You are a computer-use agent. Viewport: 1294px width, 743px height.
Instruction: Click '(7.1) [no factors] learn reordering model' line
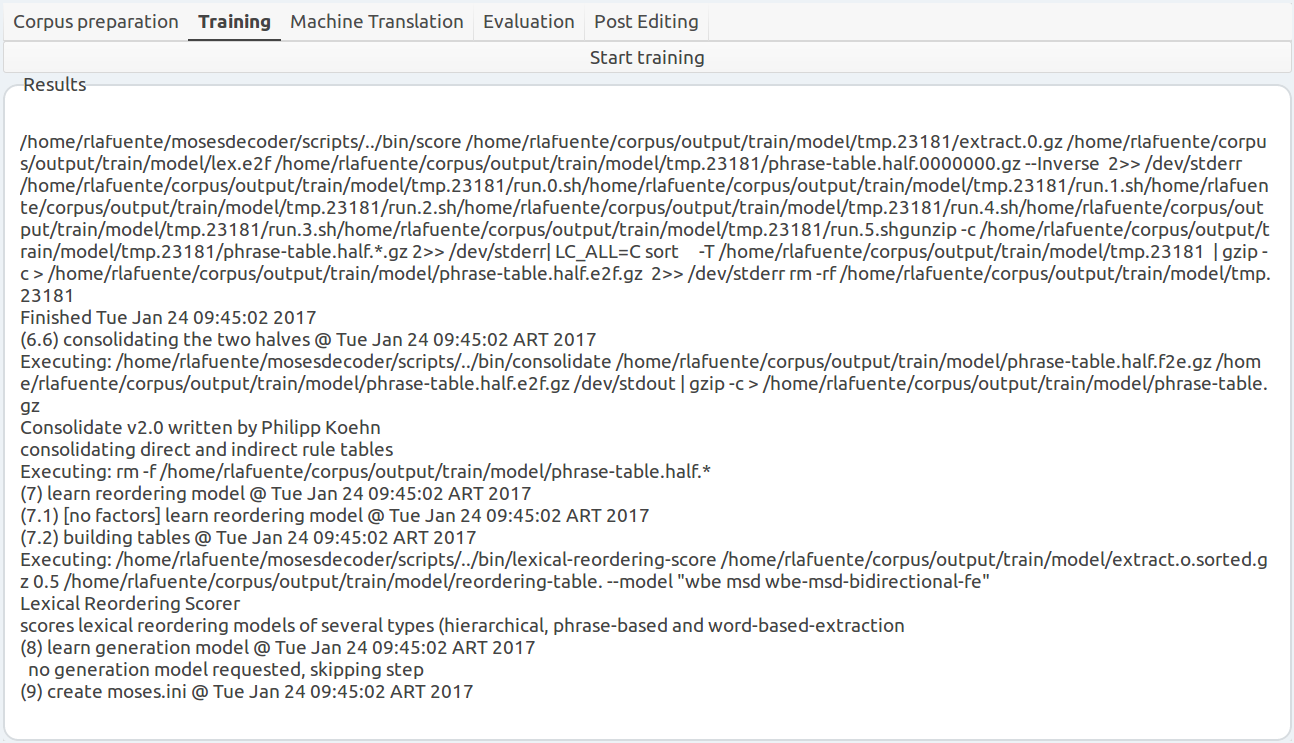click(x=335, y=516)
